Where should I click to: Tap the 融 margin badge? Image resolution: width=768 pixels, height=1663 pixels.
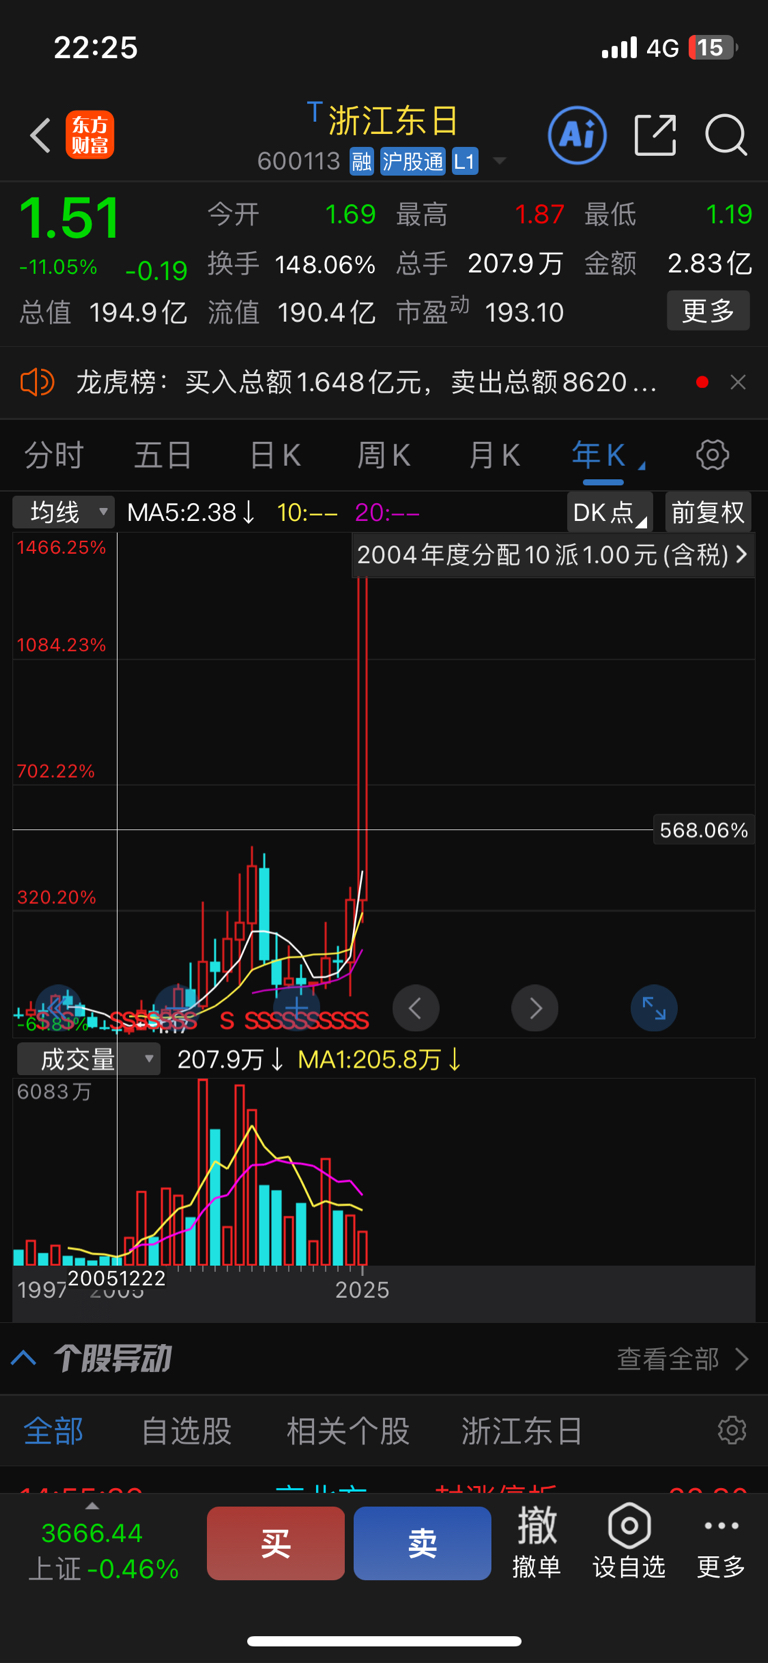[362, 162]
